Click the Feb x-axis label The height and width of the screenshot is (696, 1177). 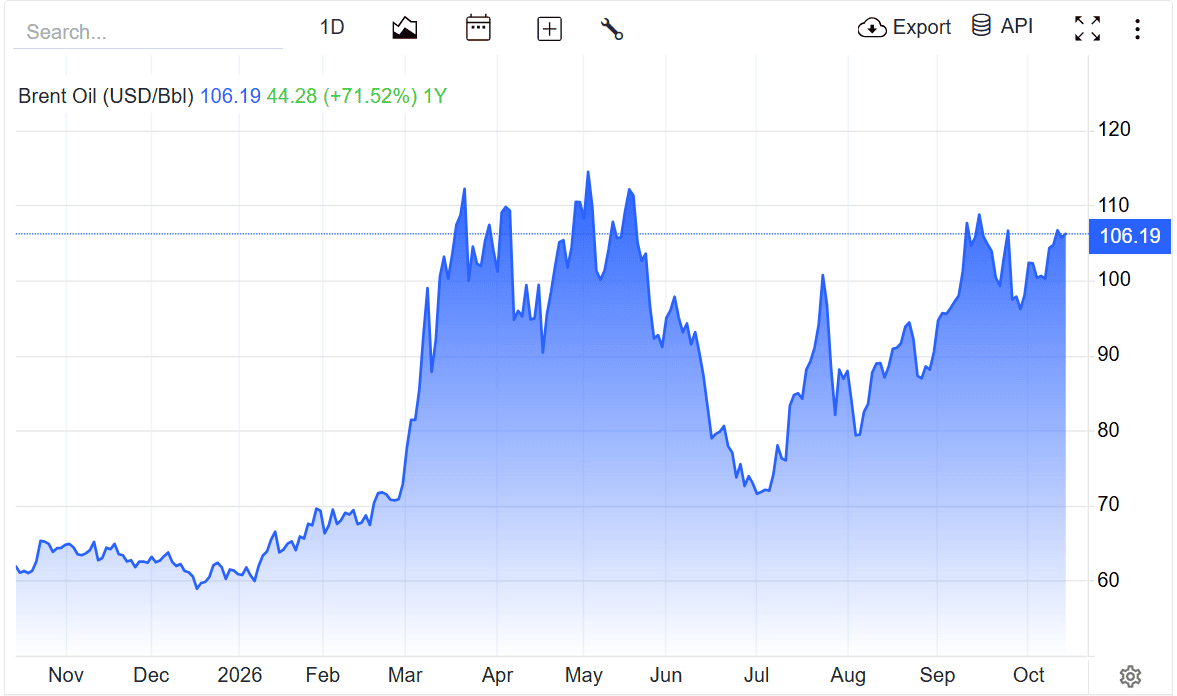point(323,675)
